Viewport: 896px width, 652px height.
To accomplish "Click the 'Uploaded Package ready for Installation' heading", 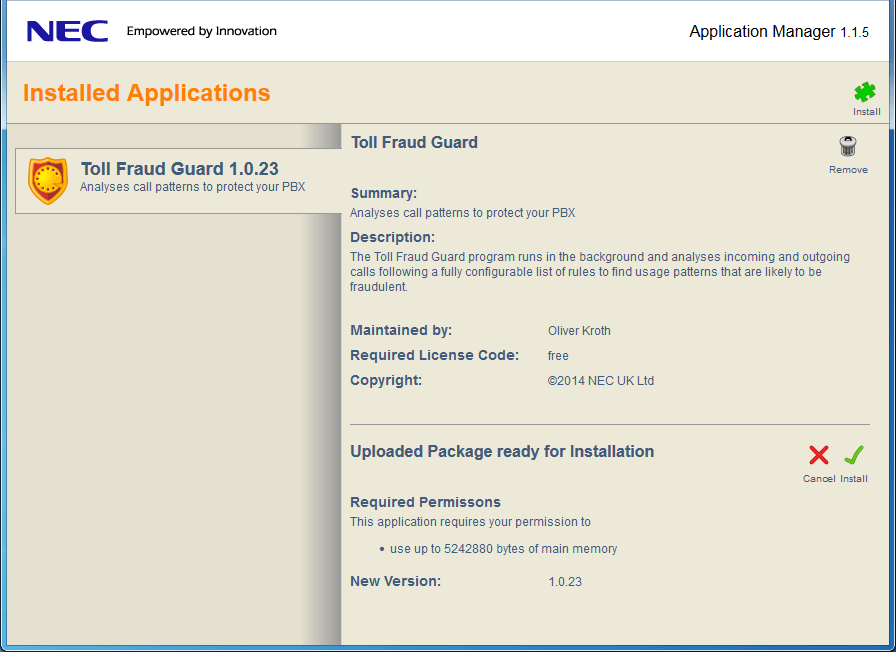I will pos(502,451).
